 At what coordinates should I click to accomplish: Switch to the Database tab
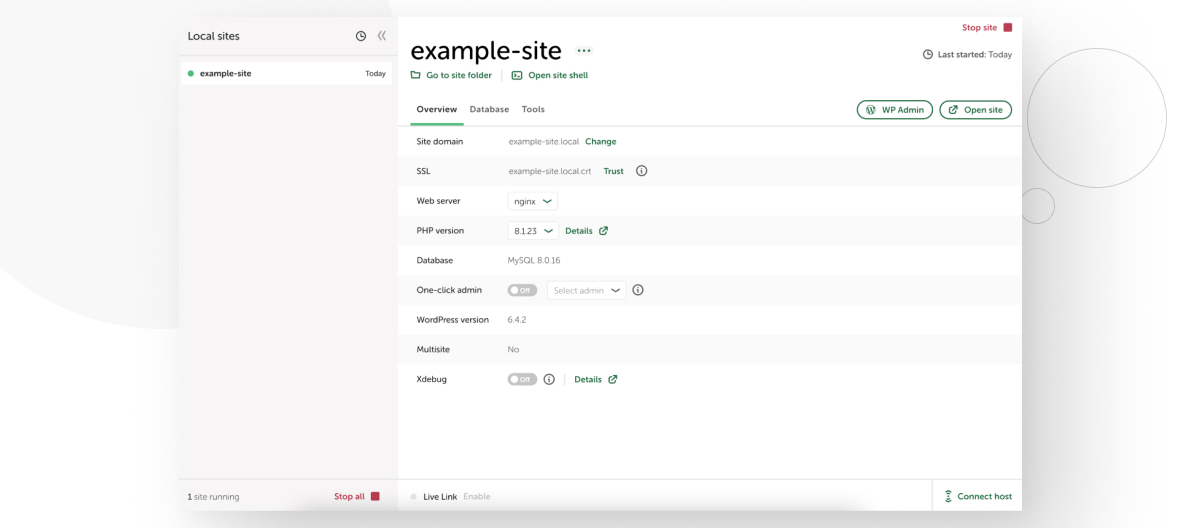point(489,109)
